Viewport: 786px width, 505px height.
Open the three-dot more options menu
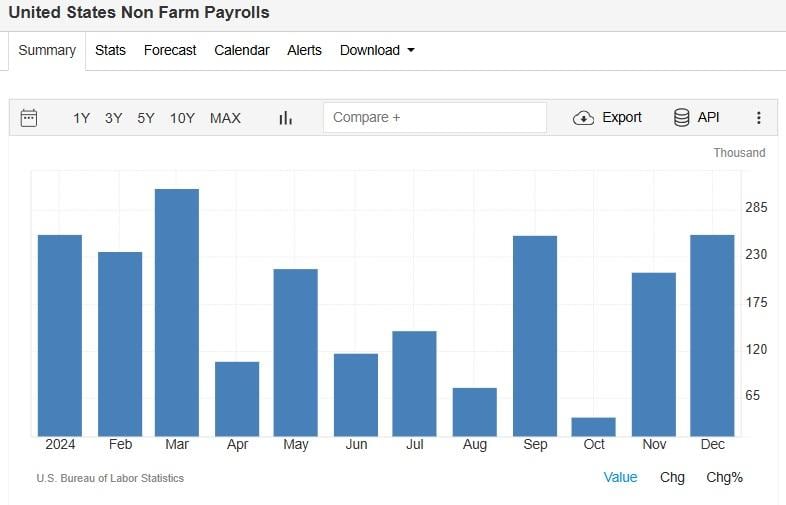(759, 118)
